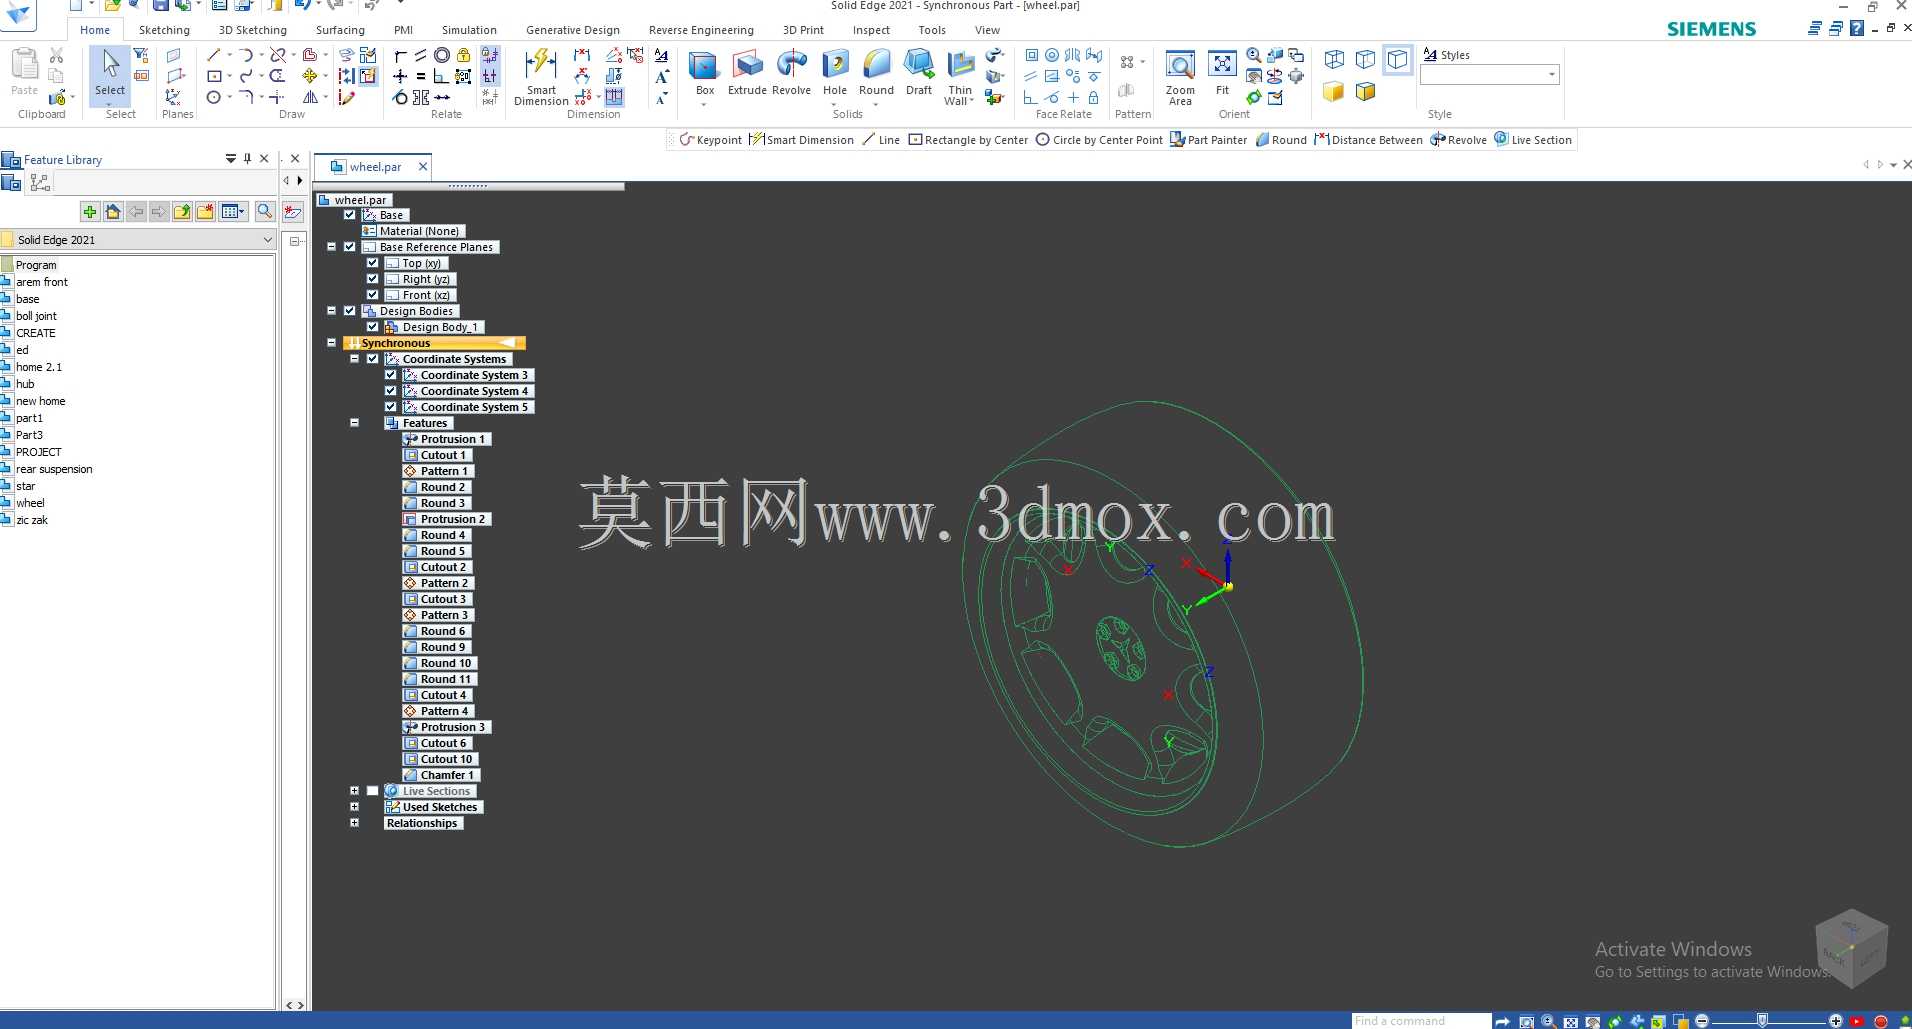Click the Fit view tool

click(1222, 74)
